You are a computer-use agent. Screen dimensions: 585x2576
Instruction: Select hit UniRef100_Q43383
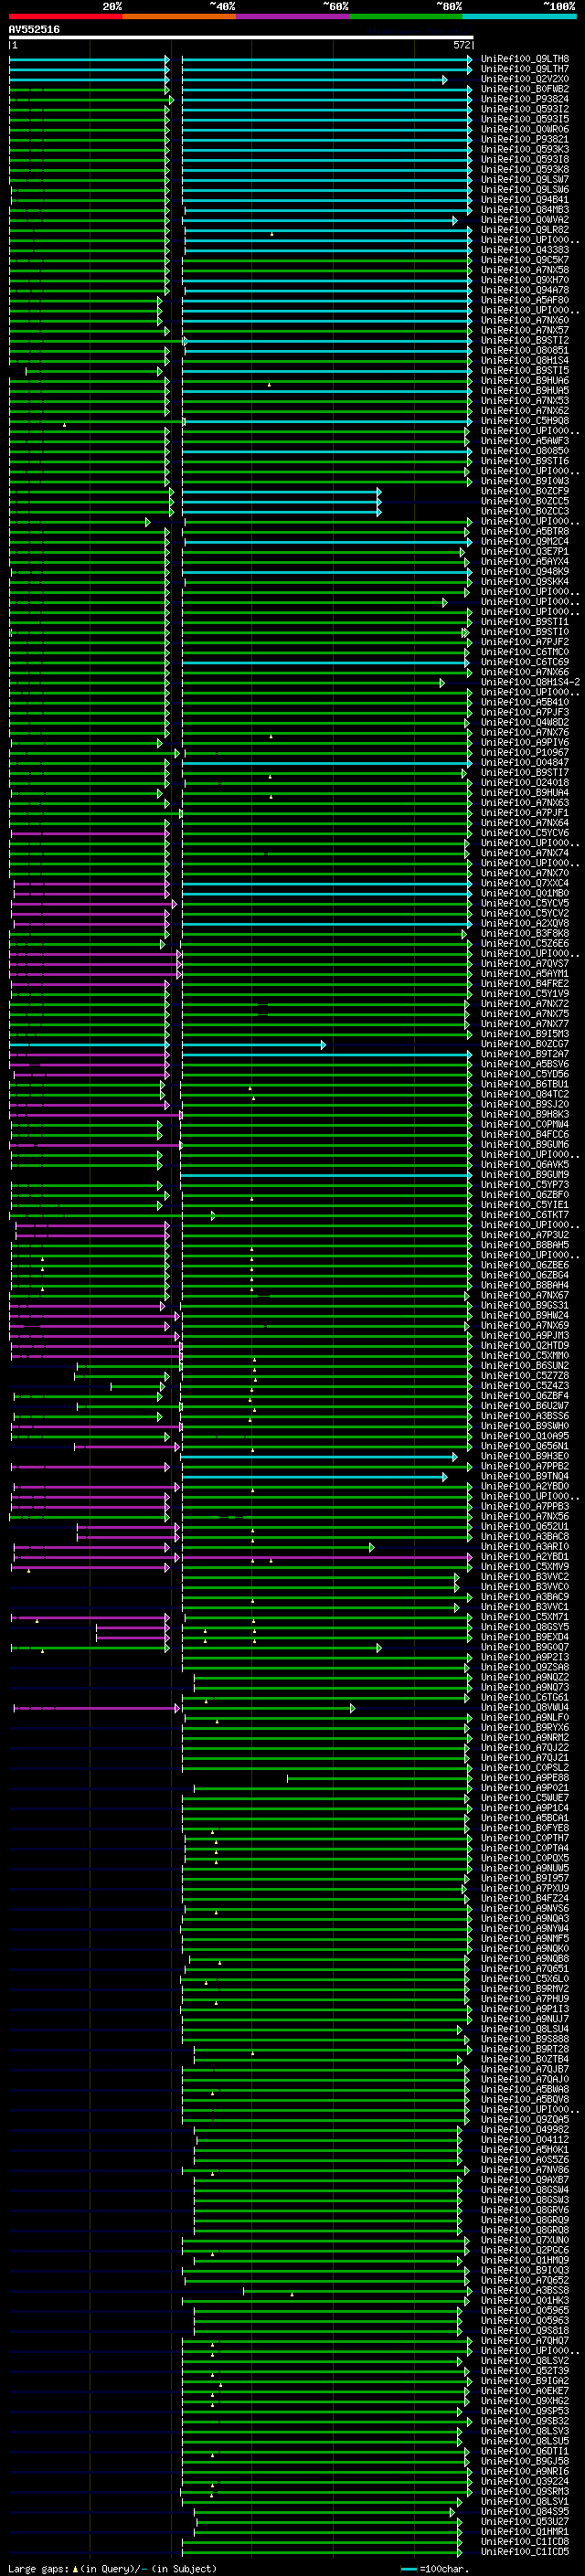pyautogui.click(x=525, y=250)
